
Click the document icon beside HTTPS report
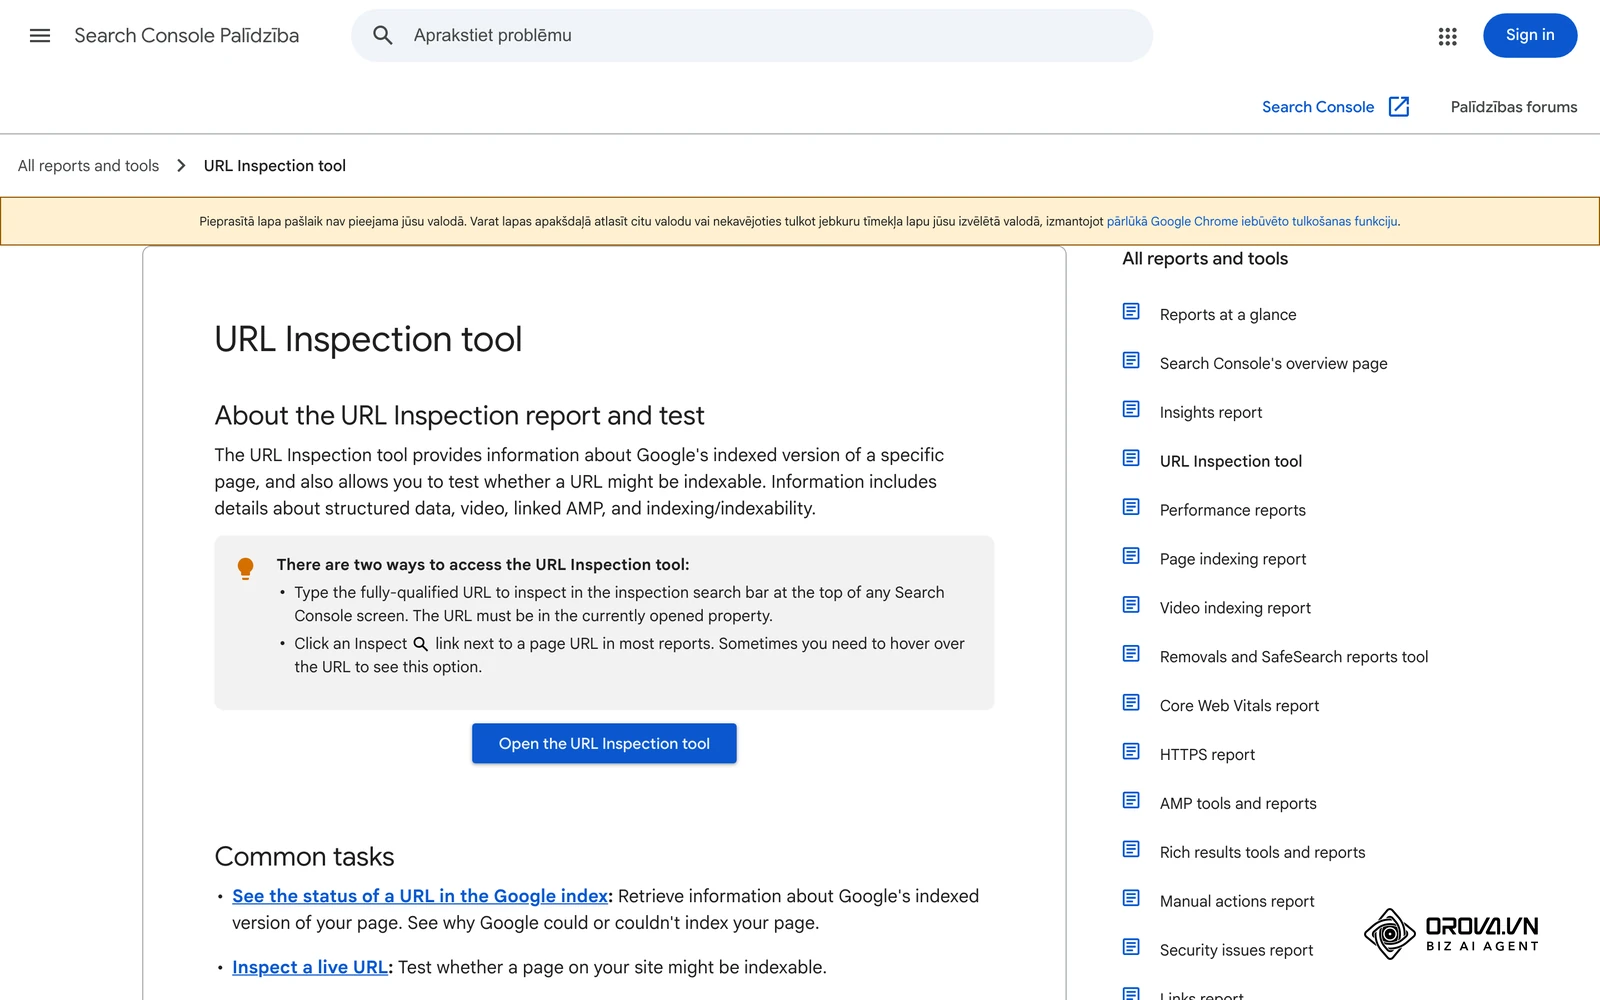tap(1131, 752)
